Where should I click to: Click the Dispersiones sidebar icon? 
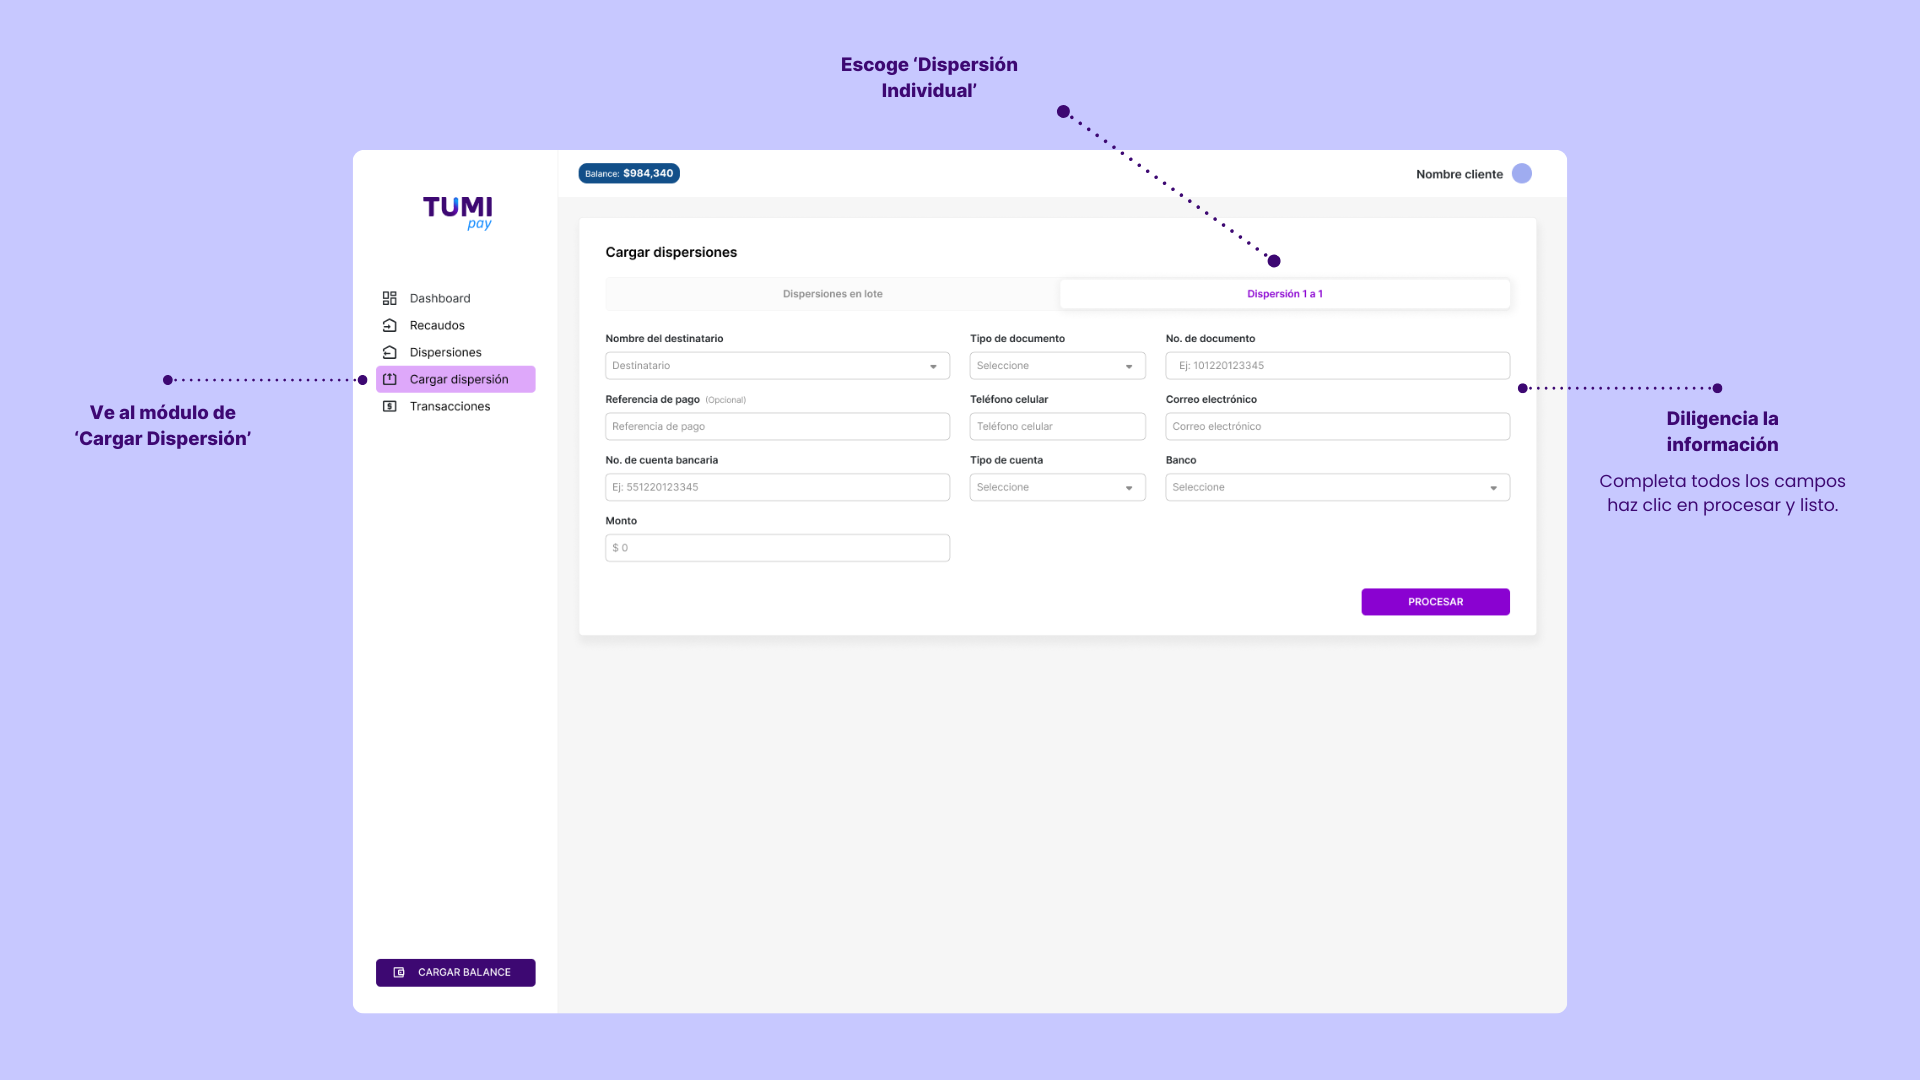390,352
